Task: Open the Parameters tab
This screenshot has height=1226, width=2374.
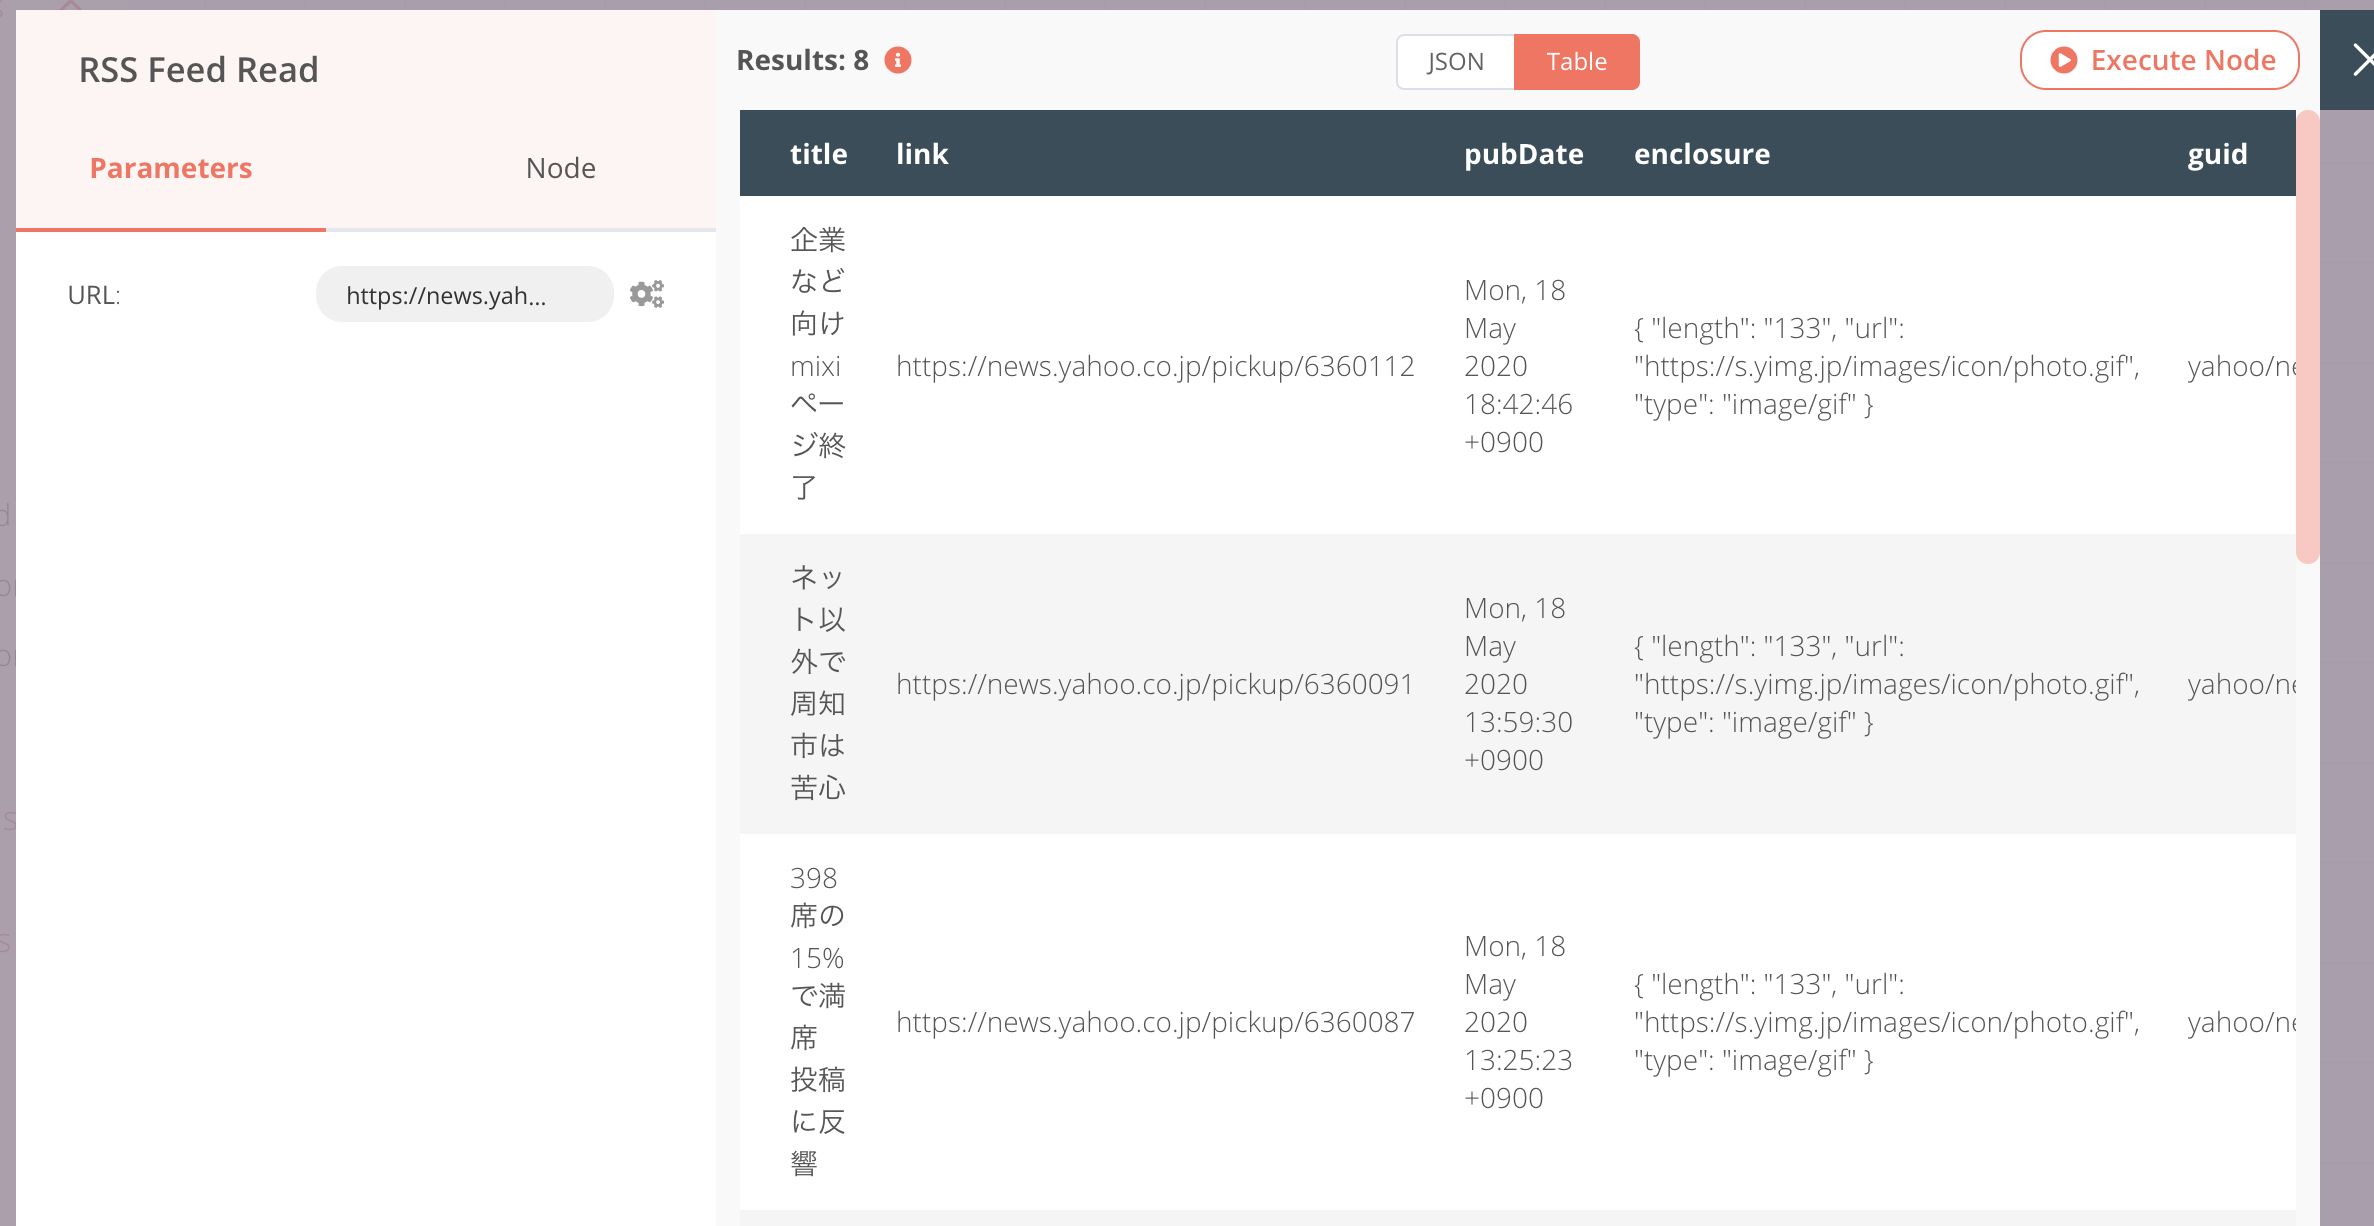Action: click(x=171, y=168)
